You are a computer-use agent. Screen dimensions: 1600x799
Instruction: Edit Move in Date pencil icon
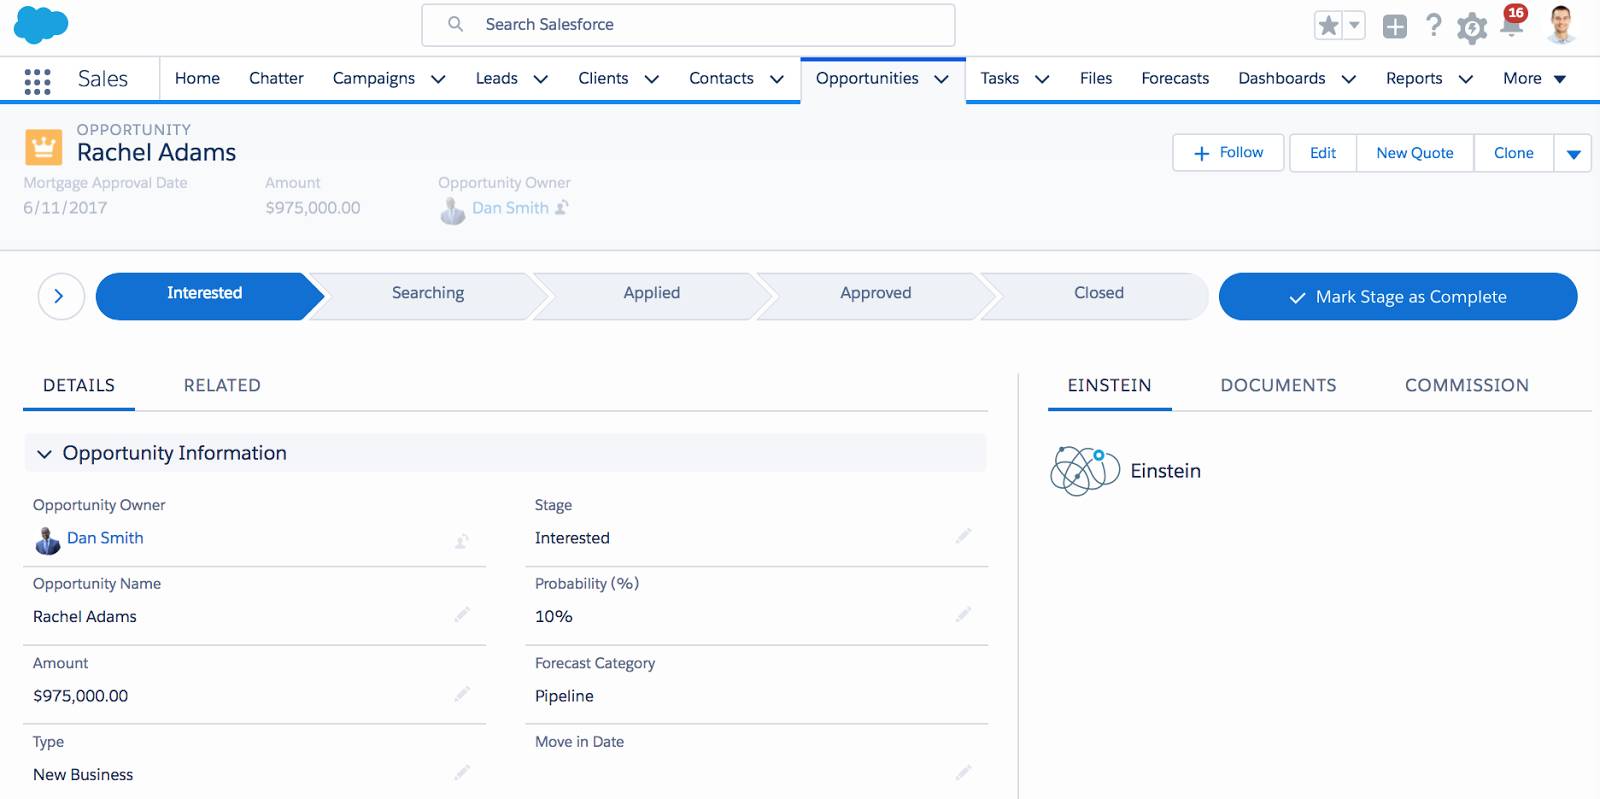click(963, 772)
